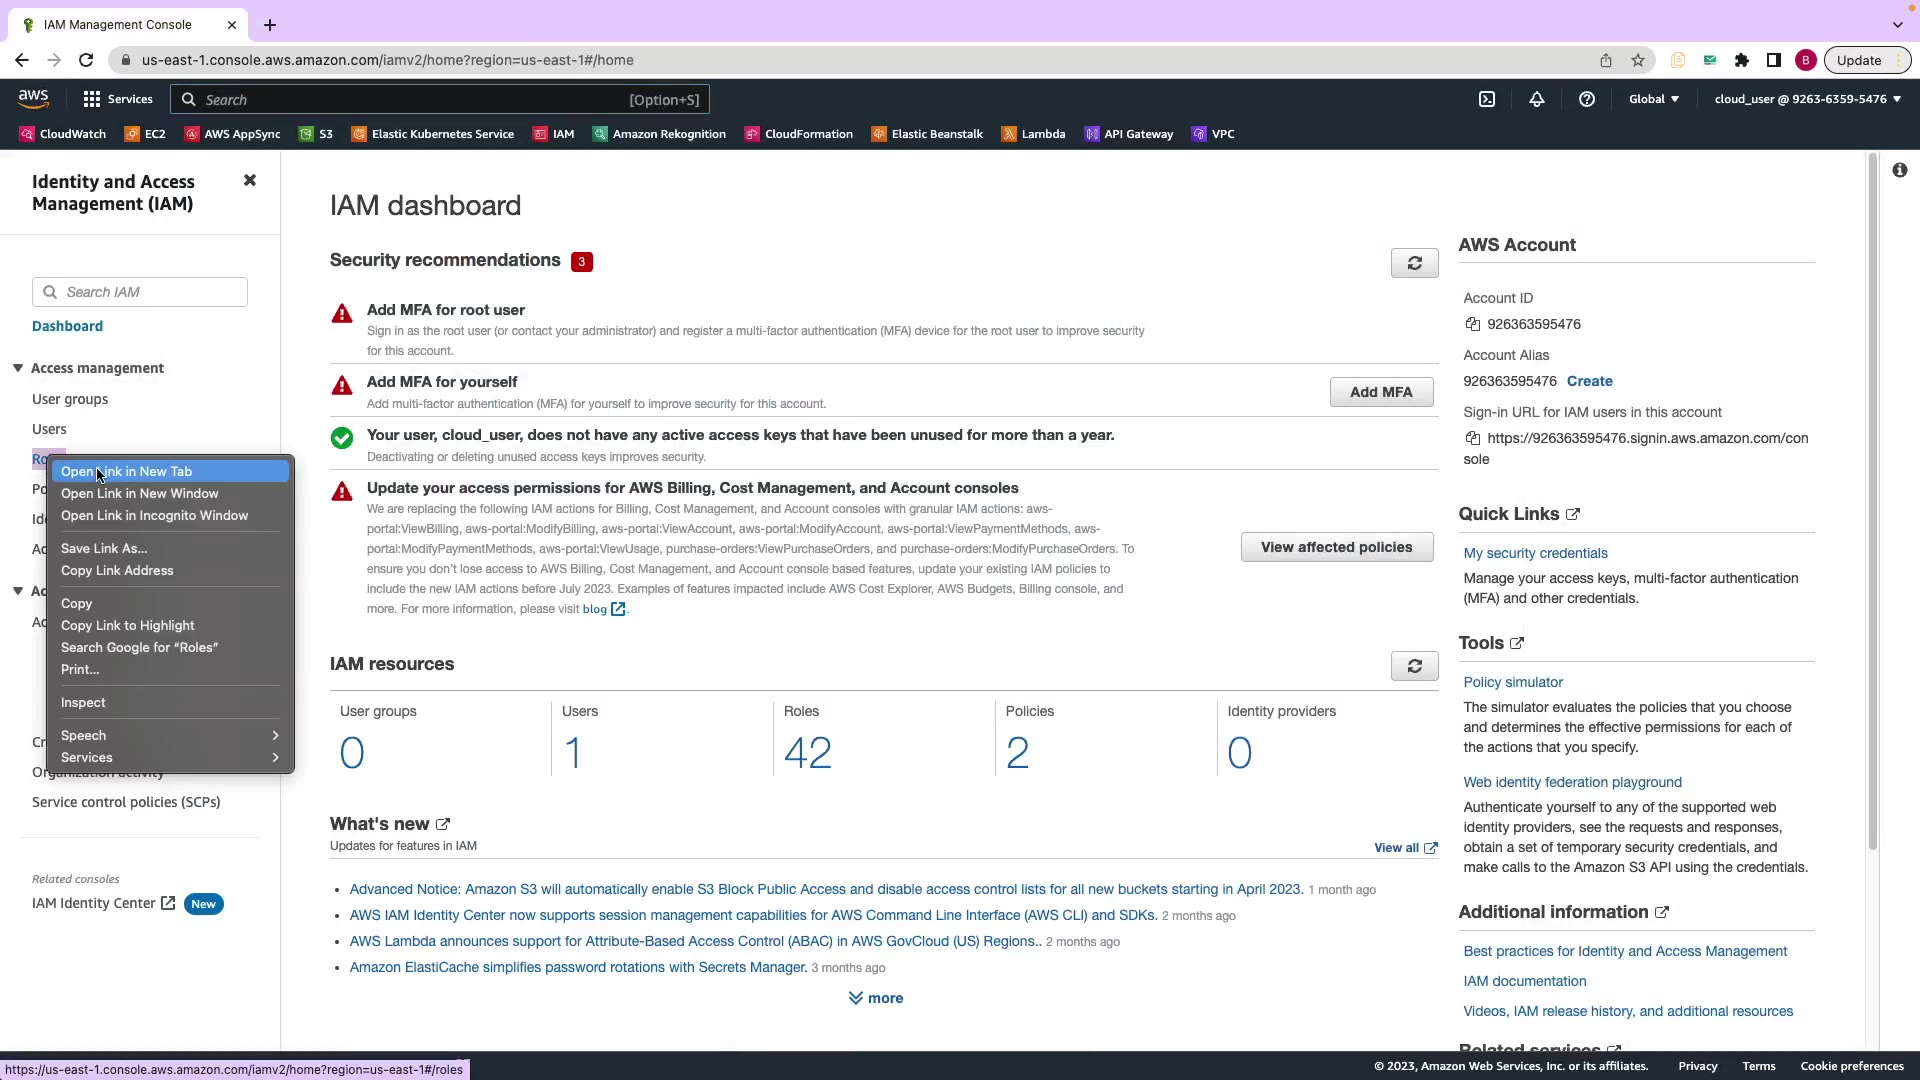The width and height of the screenshot is (1920, 1080).
Task: Copy the Account ID with copy icon
Action: click(1472, 324)
